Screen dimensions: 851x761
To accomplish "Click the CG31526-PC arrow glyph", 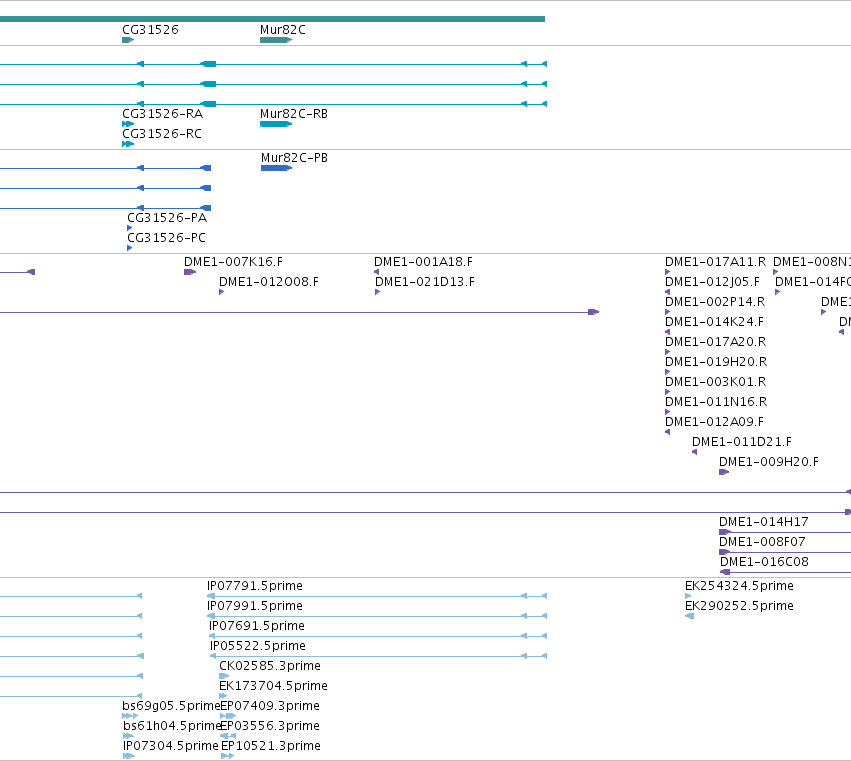I will pyautogui.click(x=130, y=249).
